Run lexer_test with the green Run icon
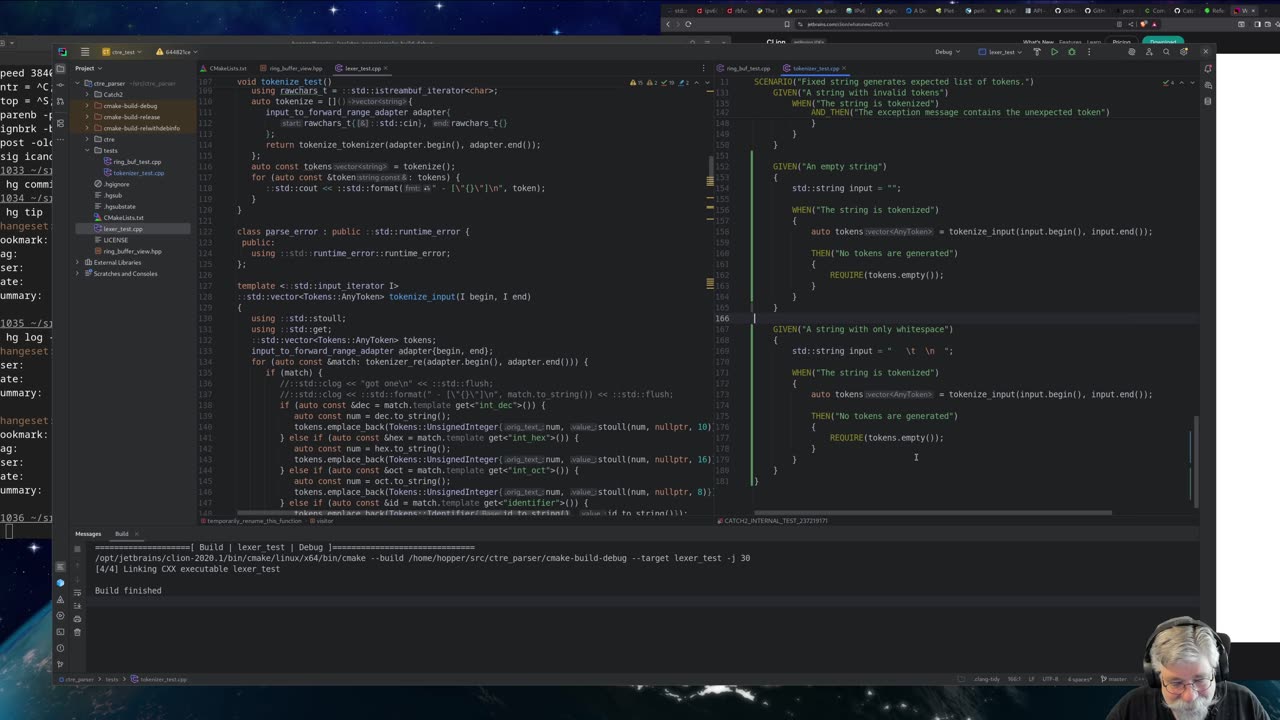Screen dimensions: 1280x720 point(1055,52)
